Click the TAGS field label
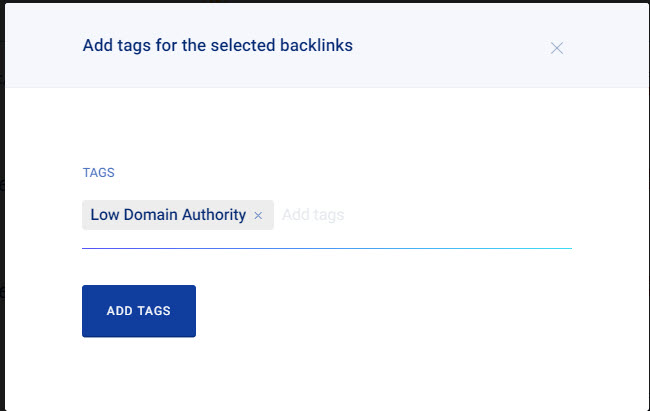Image resolution: width=650 pixels, height=411 pixels. click(98, 173)
